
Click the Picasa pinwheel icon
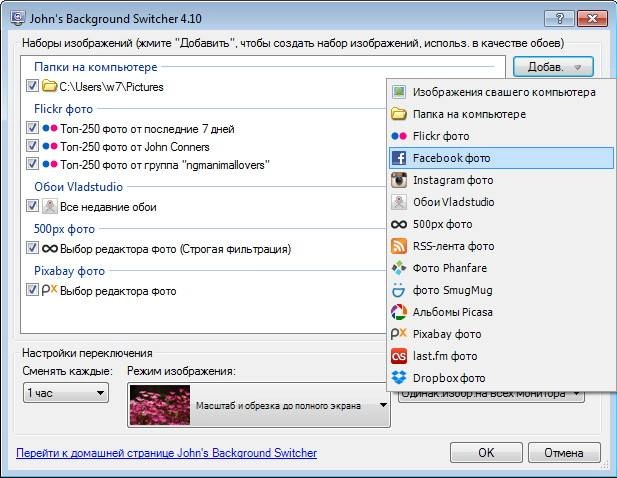click(x=399, y=312)
